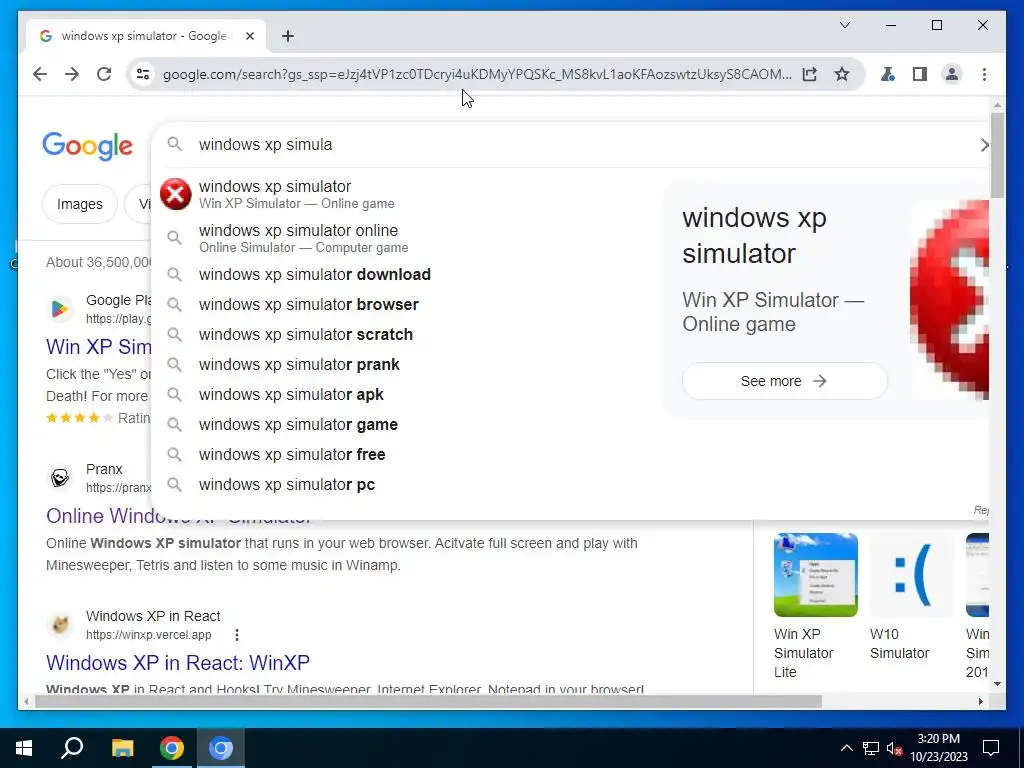The width and height of the screenshot is (1024, 768).
Task: Open the Google Play result favicon
Action: (59, 309)
